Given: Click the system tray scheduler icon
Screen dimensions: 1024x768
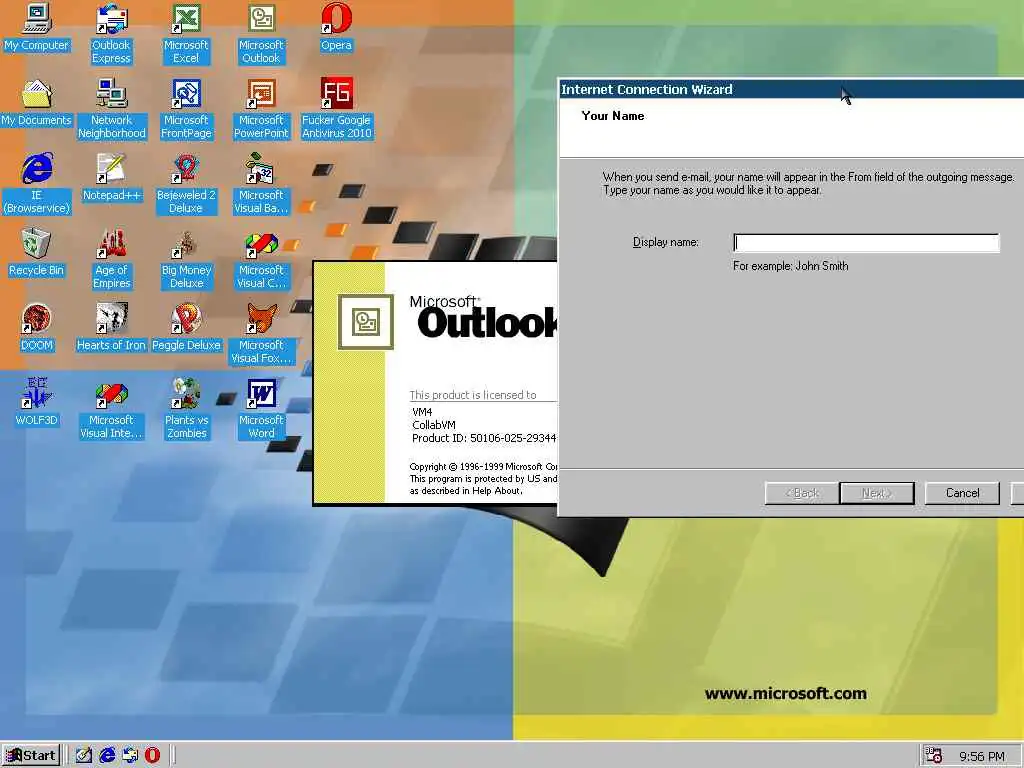Looking at the screenshot, I should (x=934, y=756).
